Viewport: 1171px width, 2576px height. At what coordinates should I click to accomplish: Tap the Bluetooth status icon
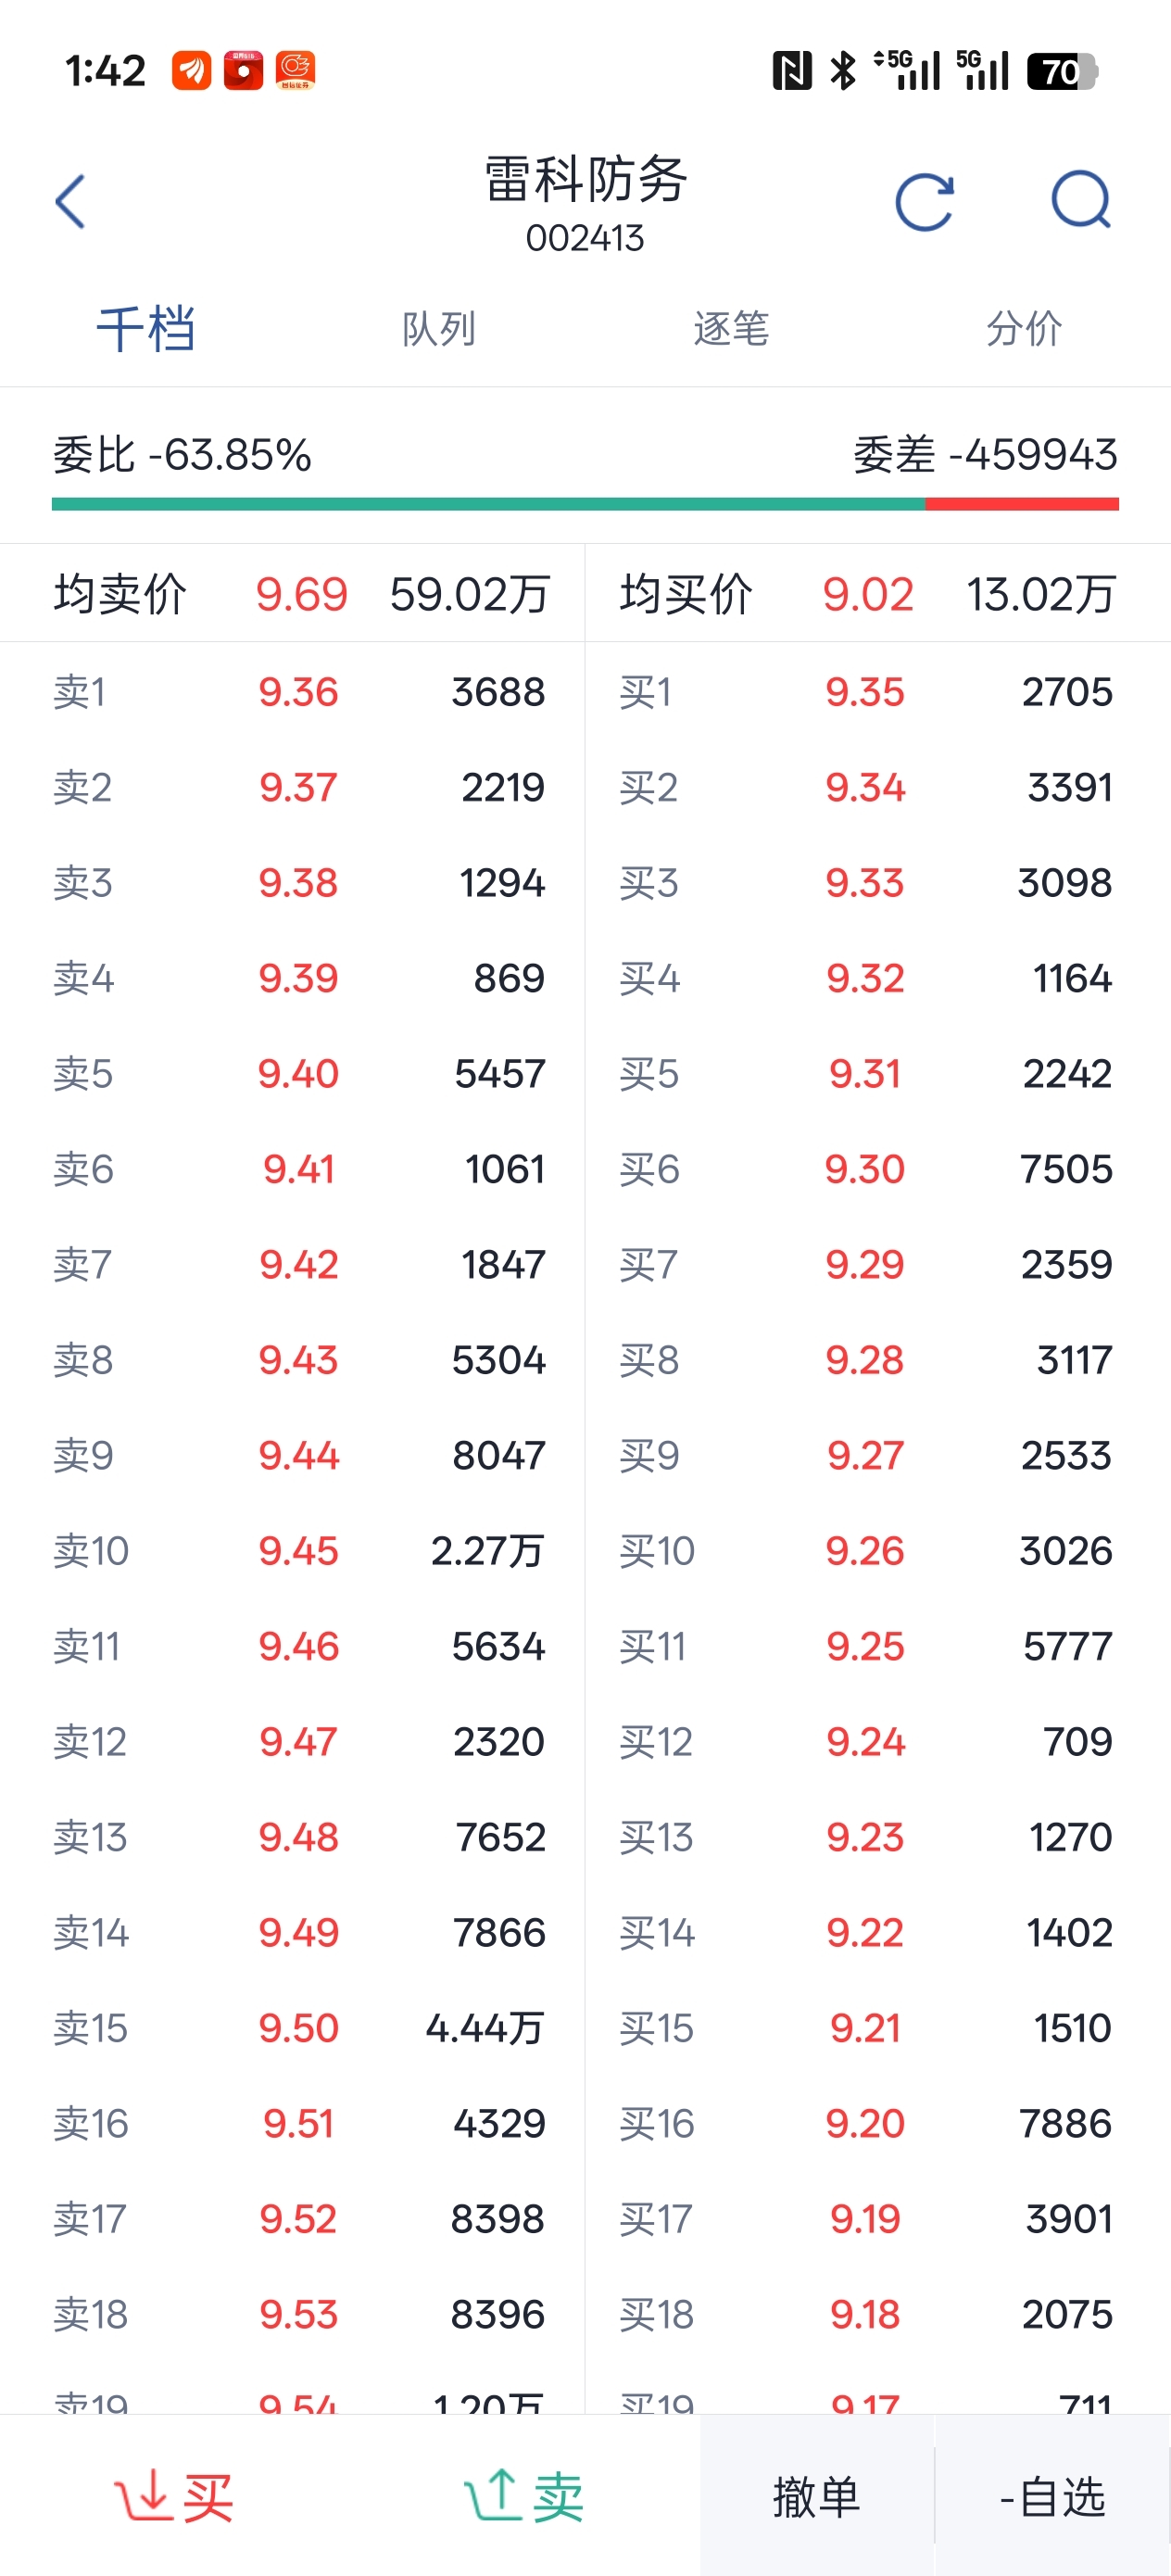(843, 71)
